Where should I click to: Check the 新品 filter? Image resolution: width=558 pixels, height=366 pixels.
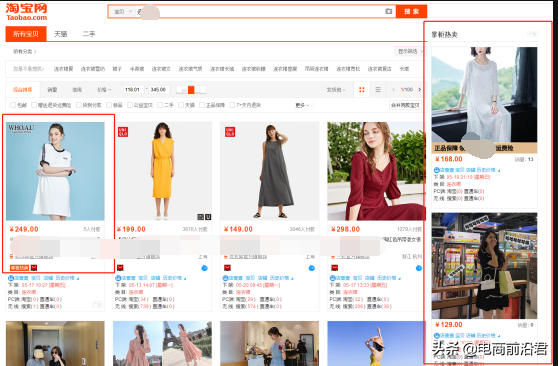[109, 105]
